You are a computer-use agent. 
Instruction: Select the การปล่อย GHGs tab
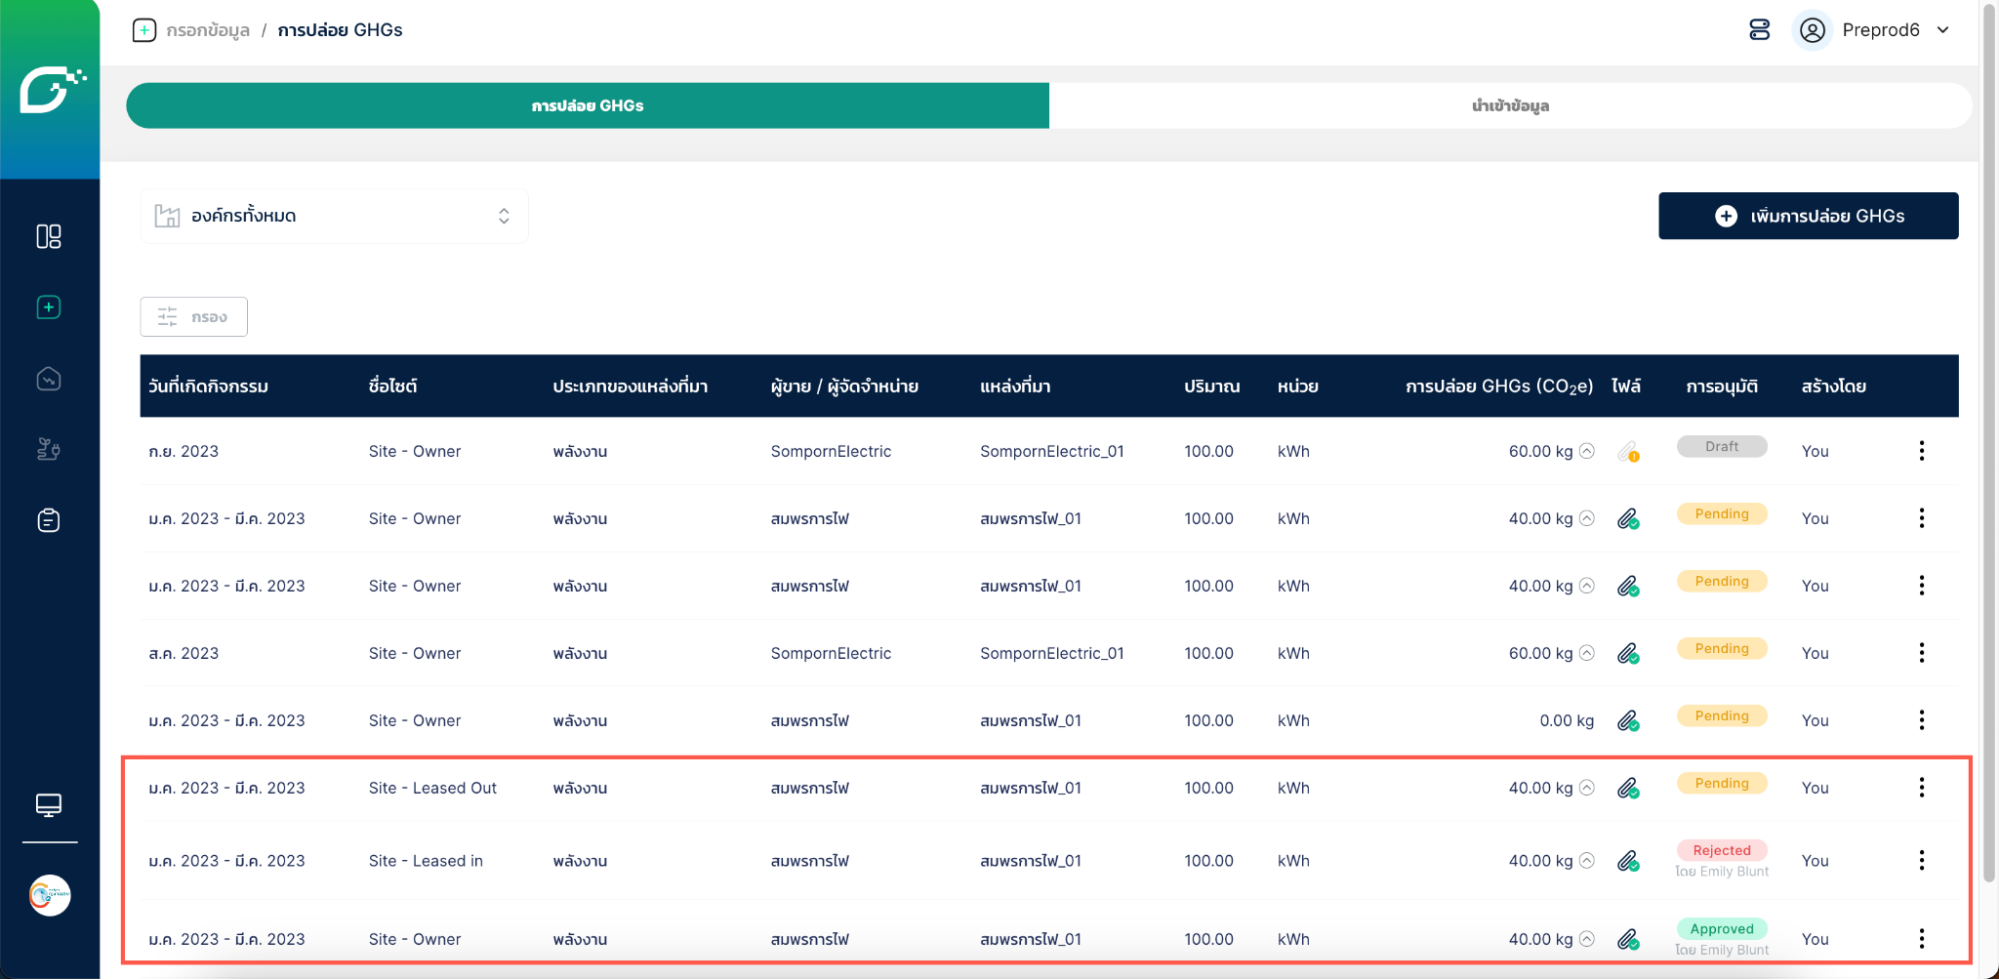point(587,106)
